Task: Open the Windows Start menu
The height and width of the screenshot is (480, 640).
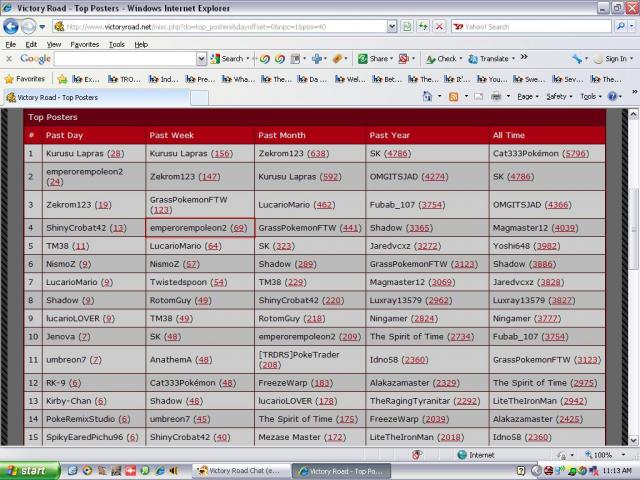Action: (x=27, y=470)
